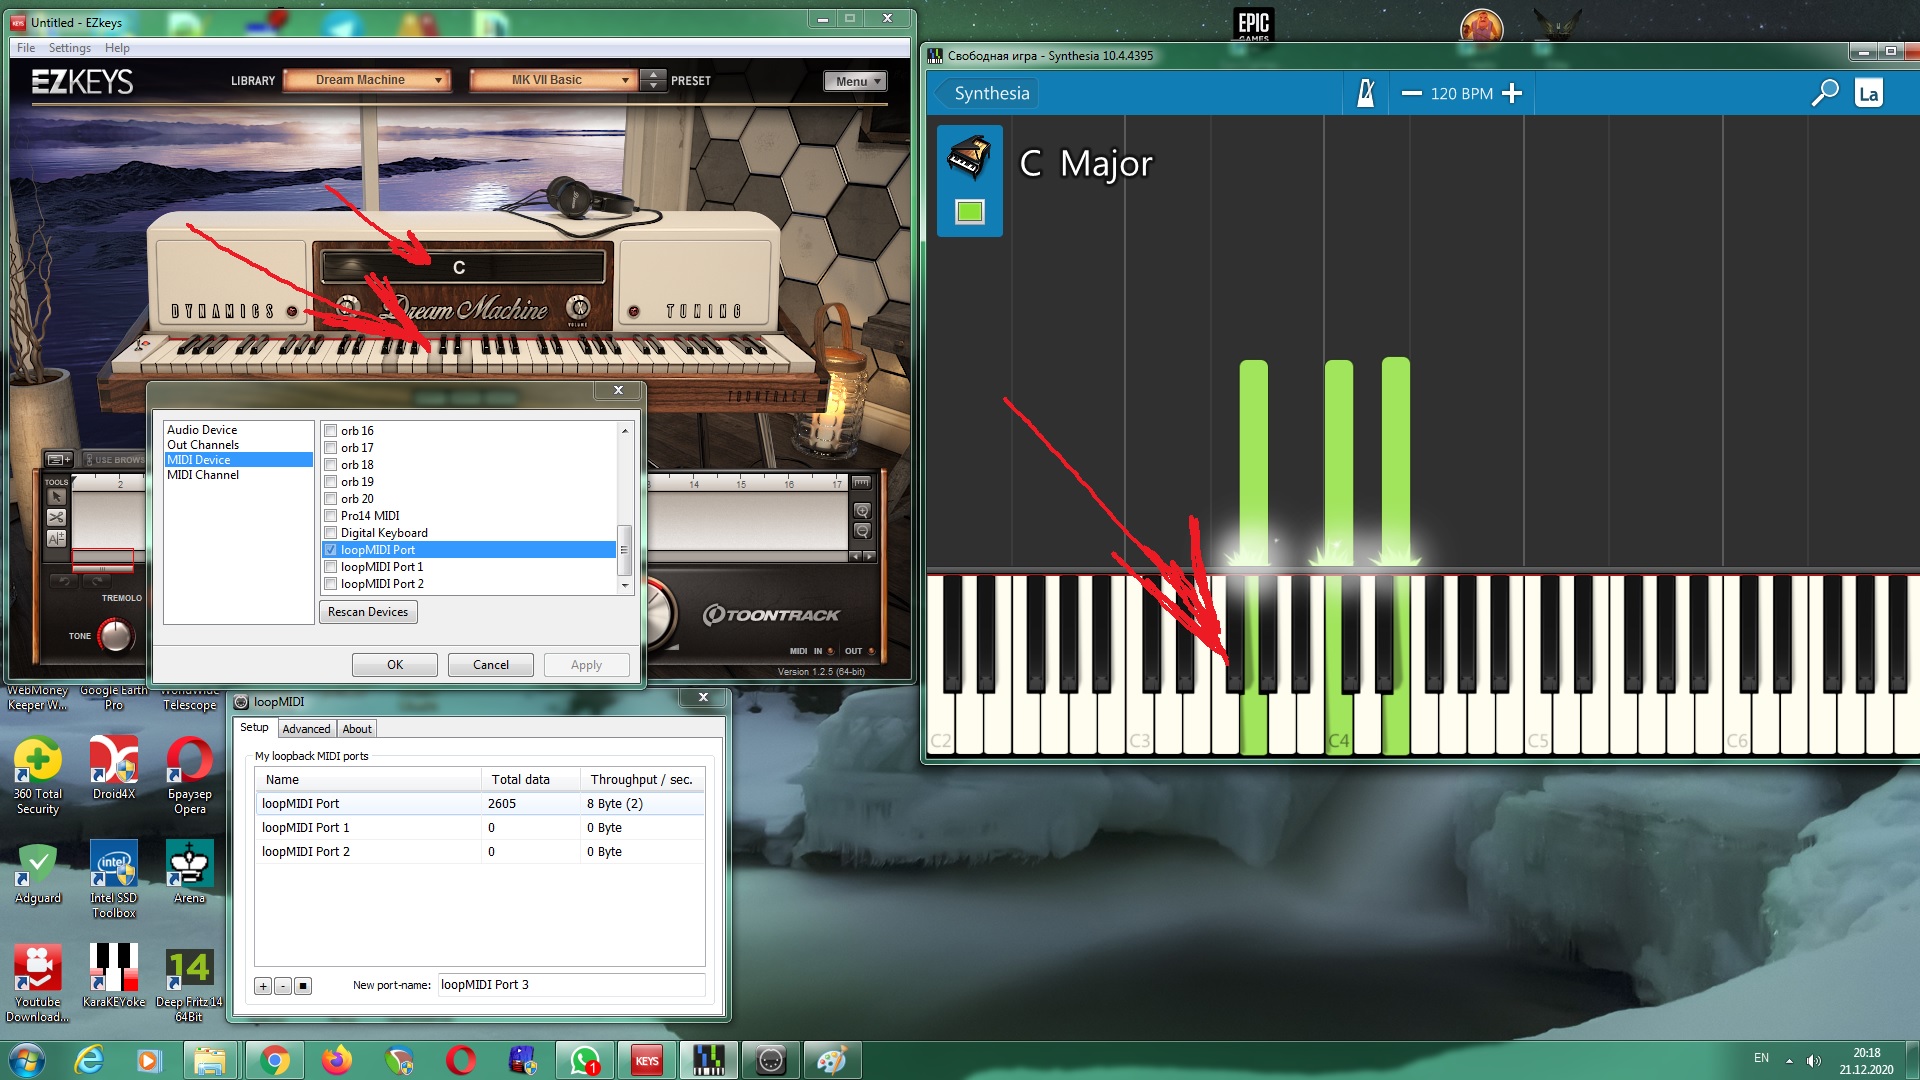The image size is (1920, 1080).
Task: Switch to EZkeys via taskbar KEYS icon
Action: (646, 1060)
